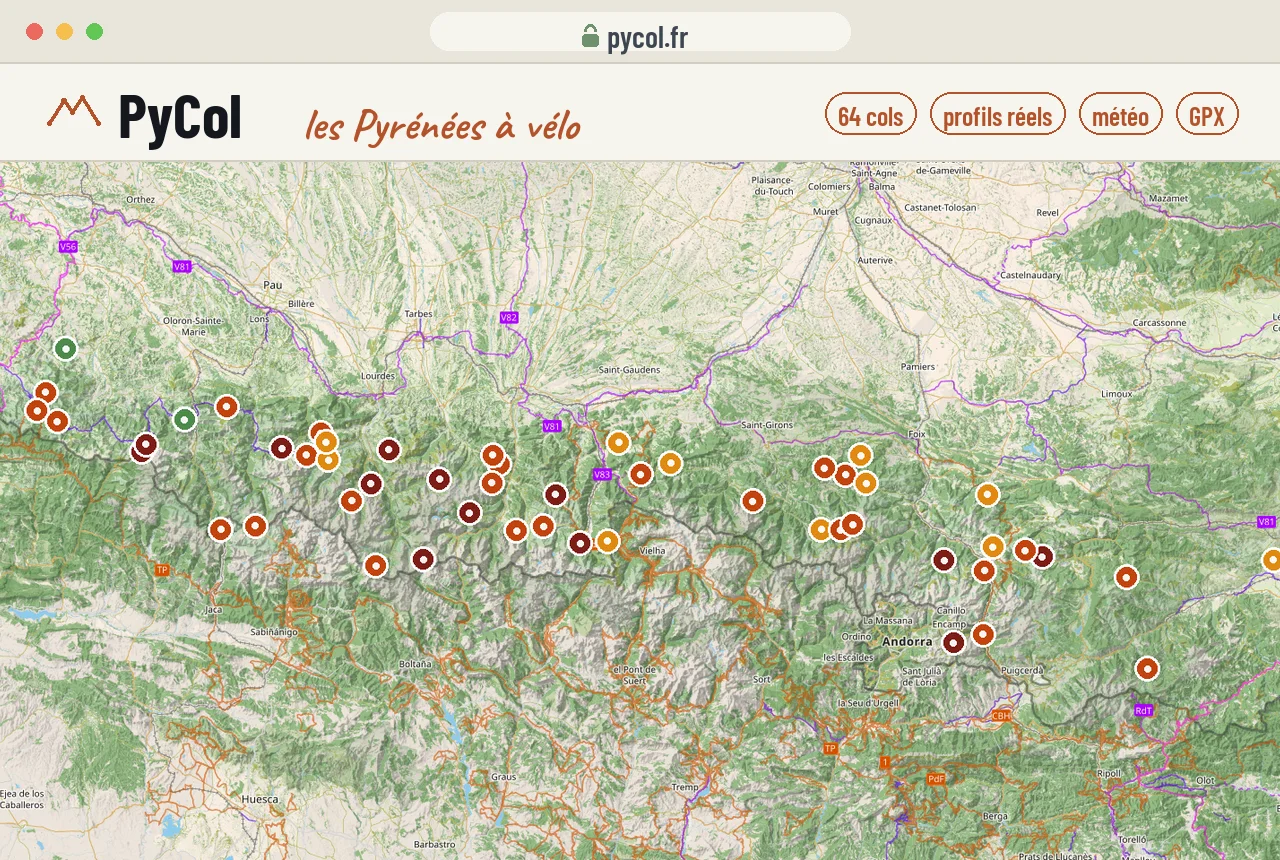The image size is (1280, 860).
Task: Click the 'Tarbes' city label
Action: (418, 314)
